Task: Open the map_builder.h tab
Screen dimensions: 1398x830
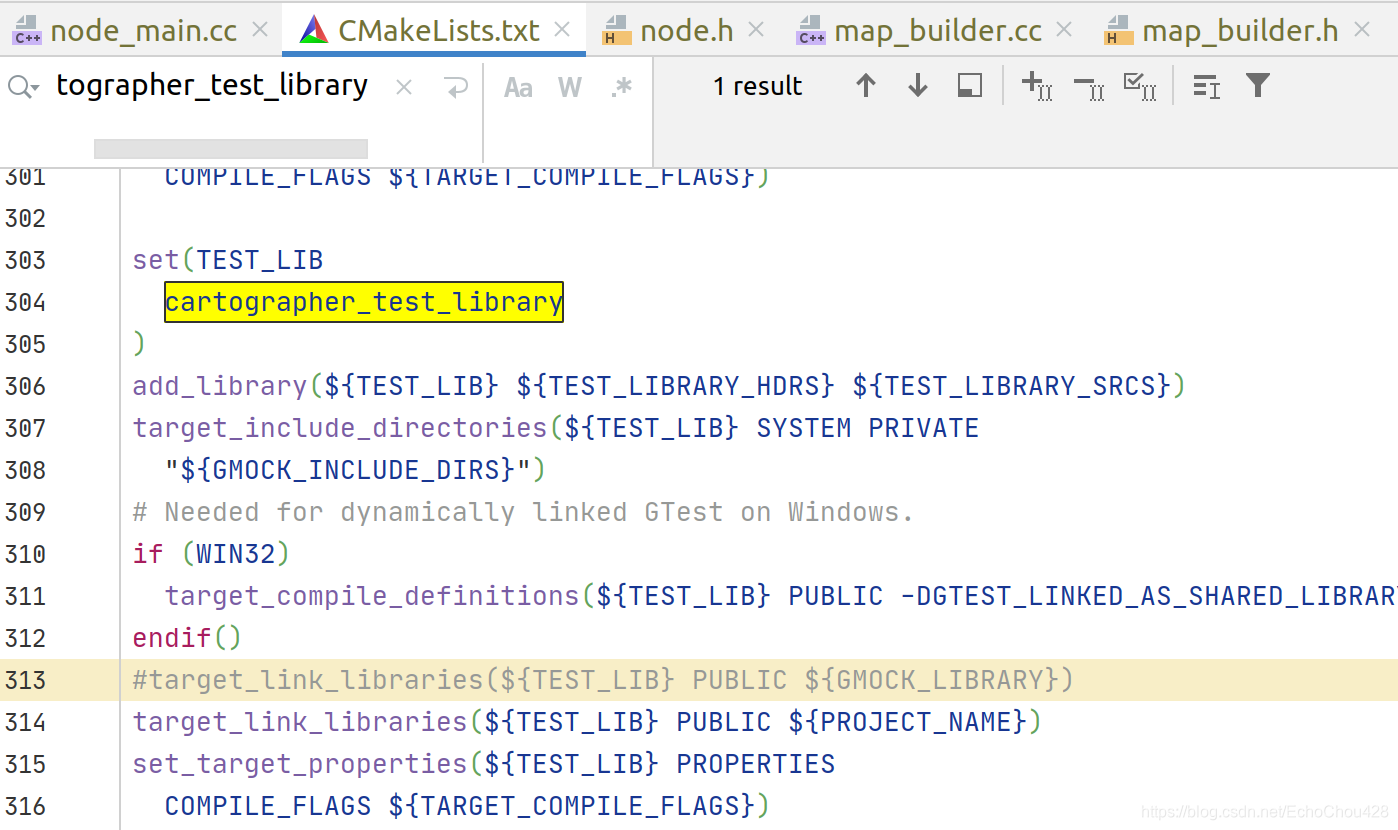Action: click(x=1239, y=30)
